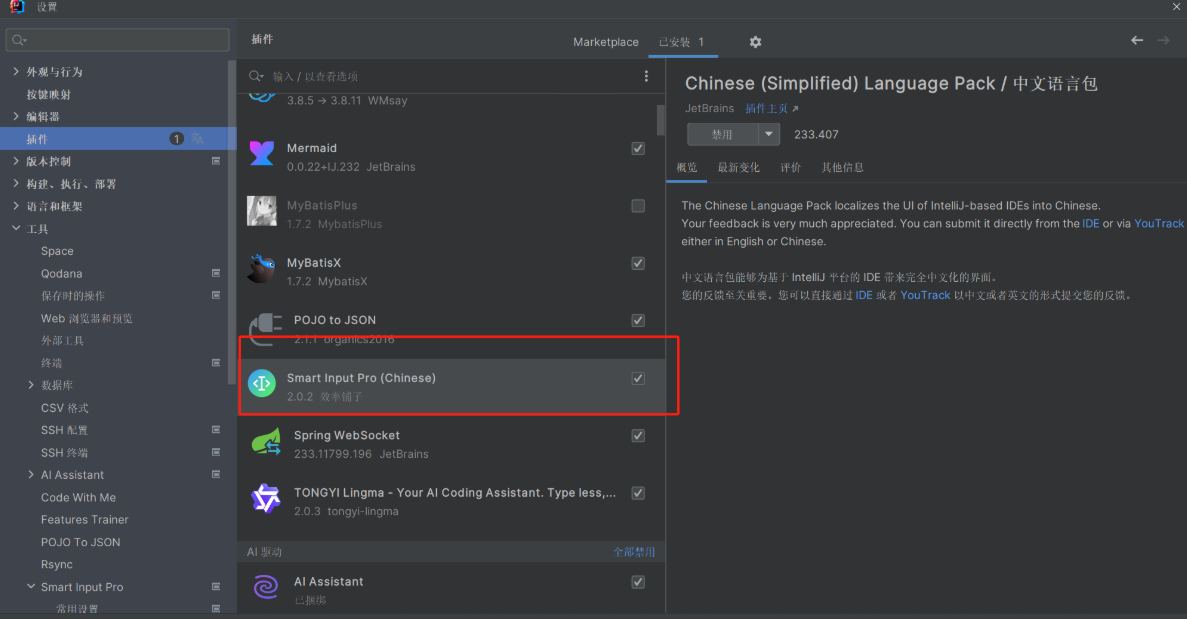
Task: Open the plugin settings gear icon
Action: coord(755,42)
